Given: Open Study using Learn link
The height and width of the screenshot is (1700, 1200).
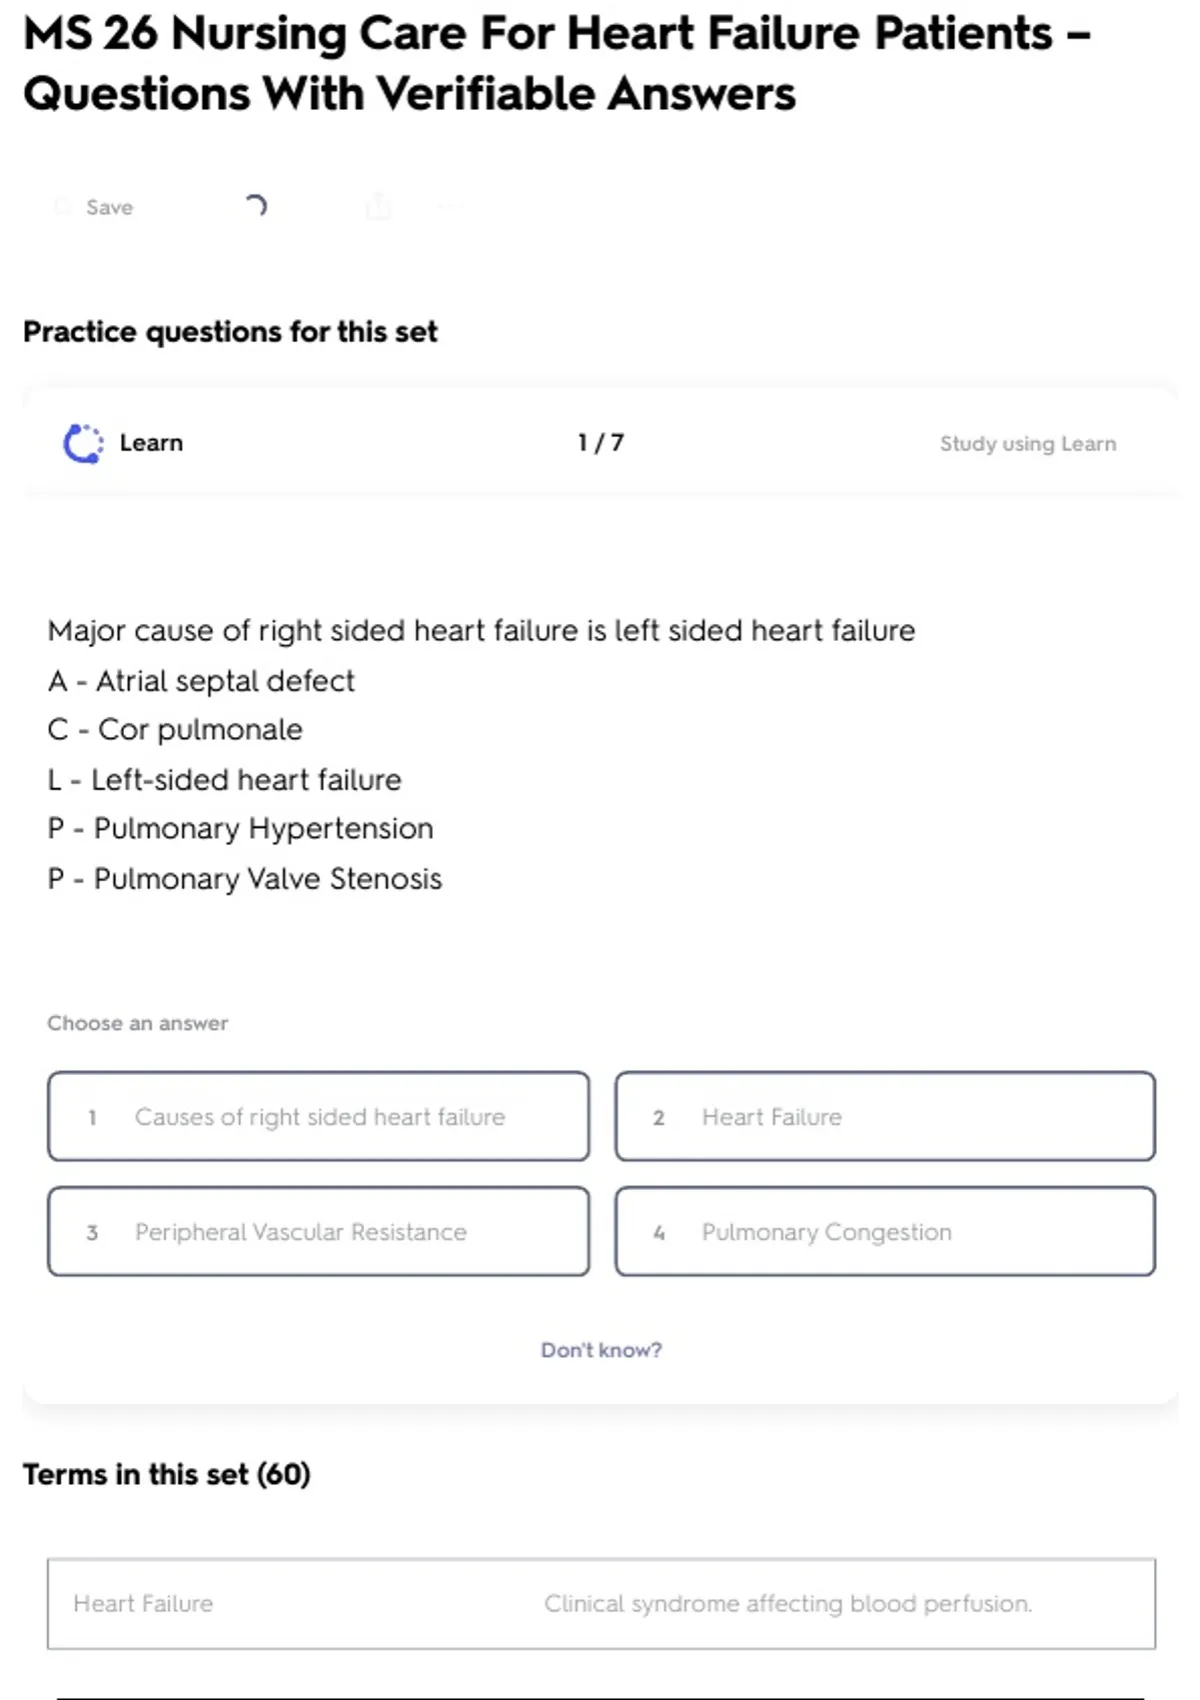Looking at the screenshot, I should coord(1027,444).
